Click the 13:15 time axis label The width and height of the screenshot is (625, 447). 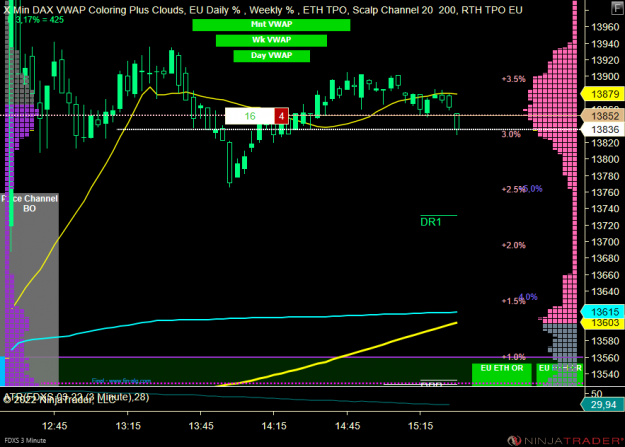click(x=128, y=426)
